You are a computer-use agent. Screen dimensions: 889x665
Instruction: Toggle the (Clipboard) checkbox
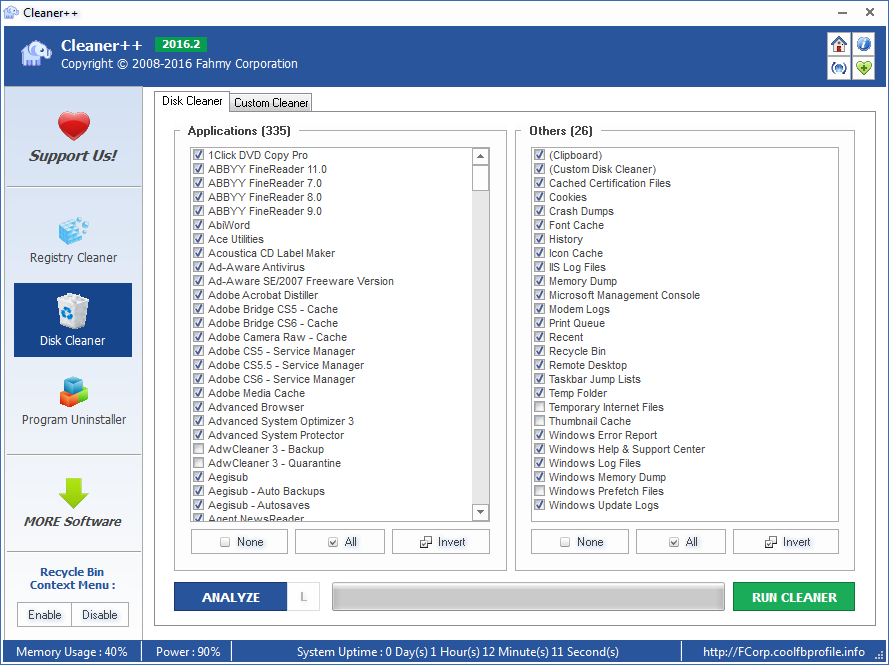(540, 155)
